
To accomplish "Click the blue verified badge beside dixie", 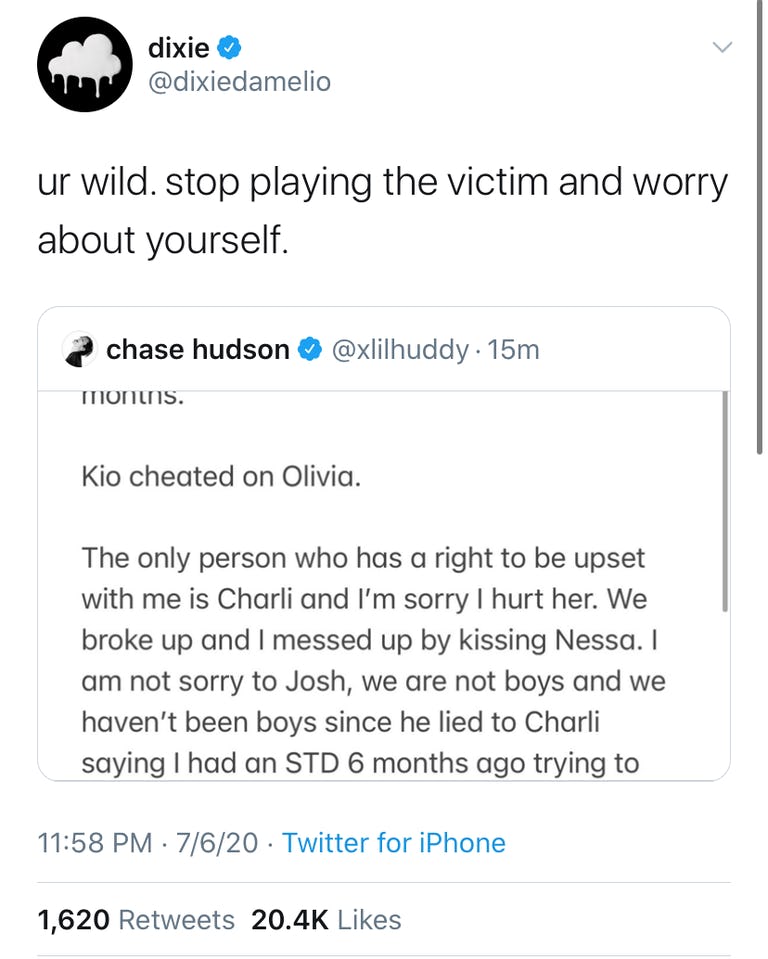I will [230, 46].
